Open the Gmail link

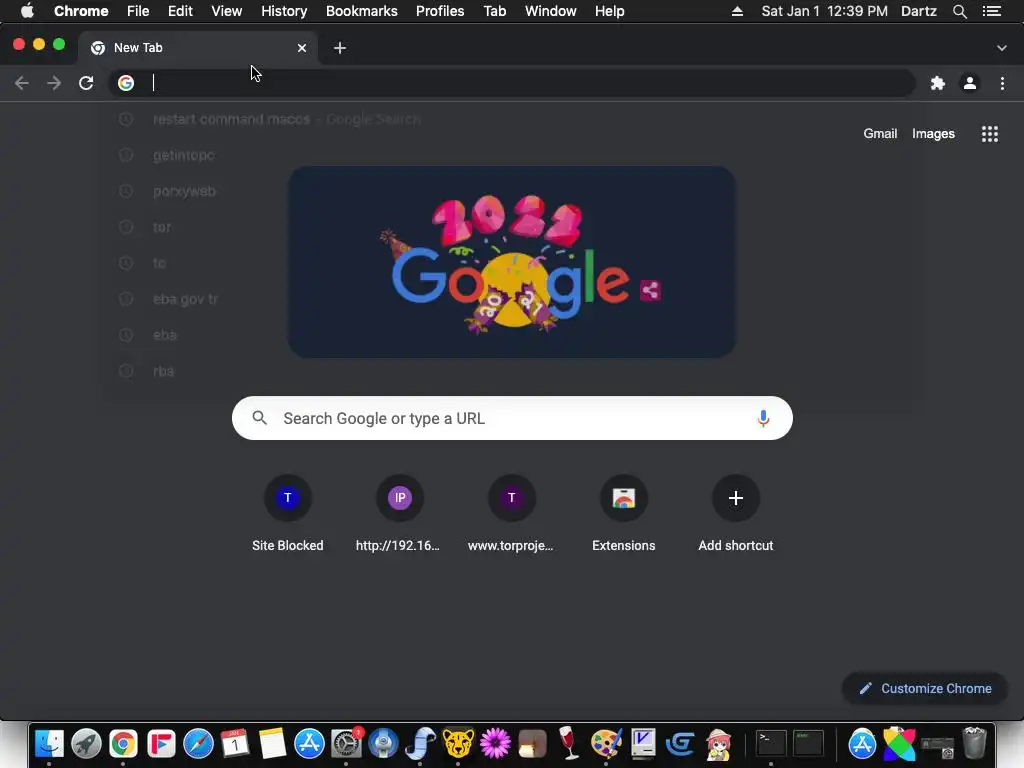(880, 134)
